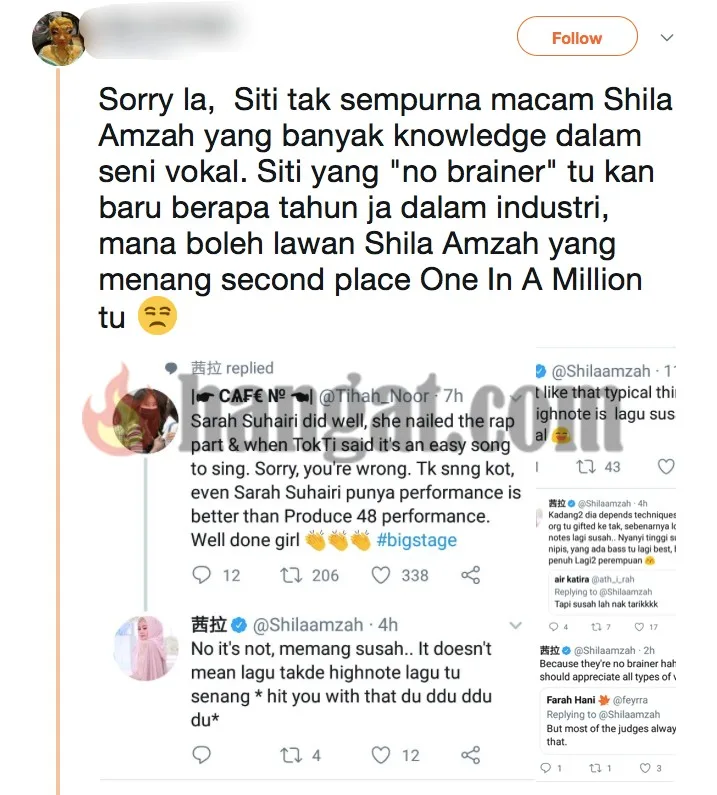
Task: Expand the chevron menu on the Shilaamzah 4h reply
Action: 515,626
